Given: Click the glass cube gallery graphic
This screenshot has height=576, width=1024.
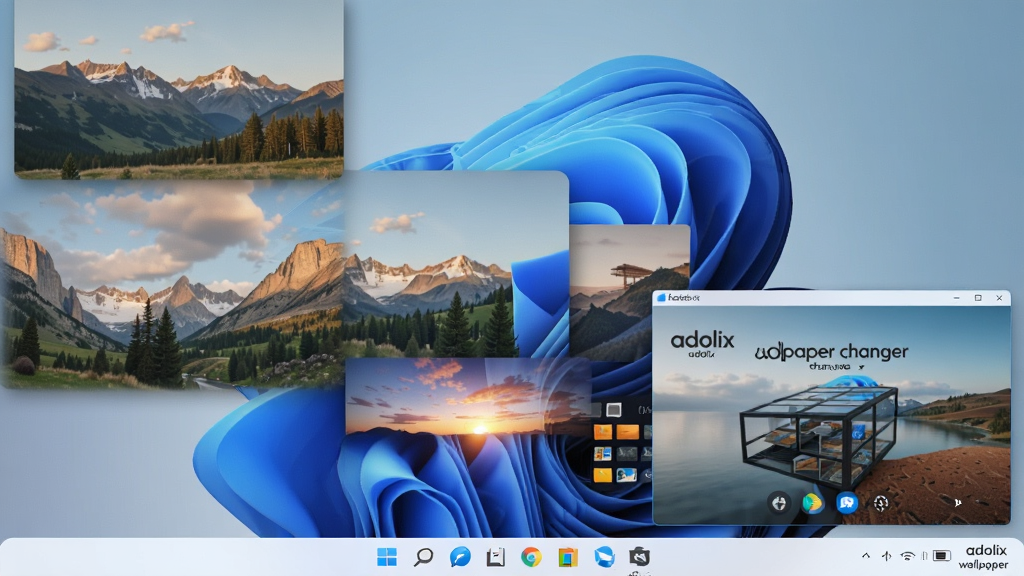Looking at the screenshot, I should coord(819,434).
